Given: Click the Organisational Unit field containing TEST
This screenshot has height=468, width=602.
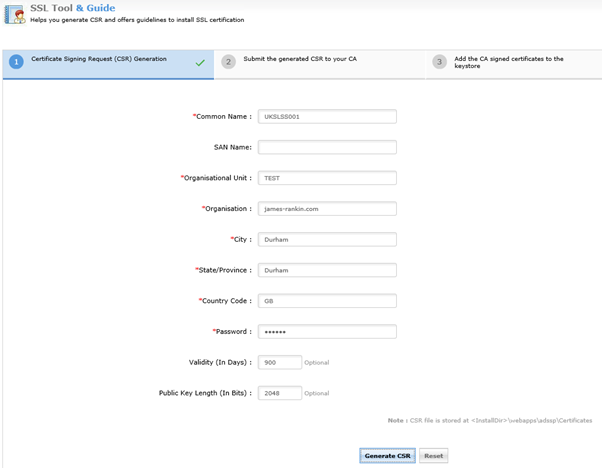Looking at the screenshot, I should [x=327, y=178].
